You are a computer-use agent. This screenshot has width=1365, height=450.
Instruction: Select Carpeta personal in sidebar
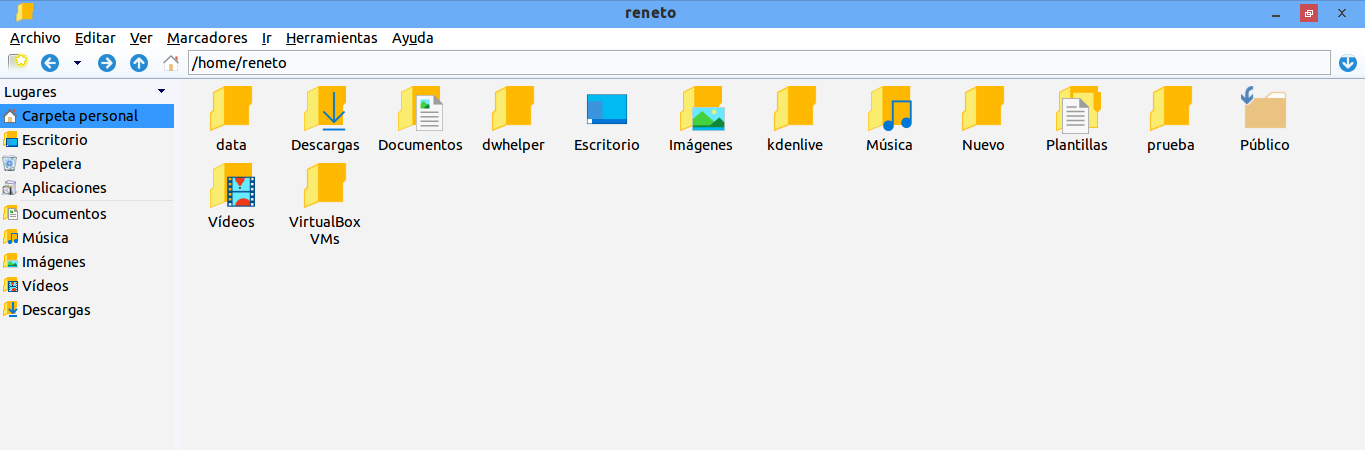pos(87,116)
